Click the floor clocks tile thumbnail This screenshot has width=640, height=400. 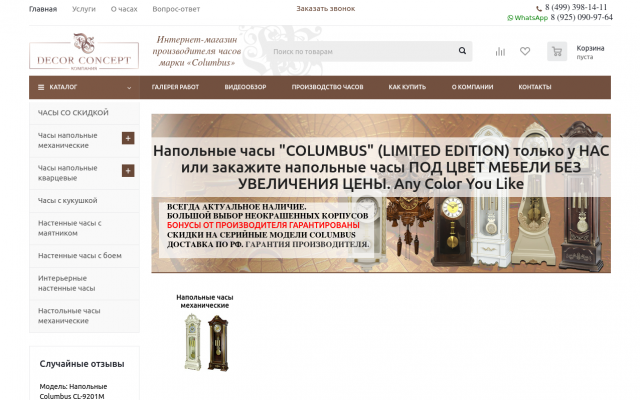click(x=207, y=342)
